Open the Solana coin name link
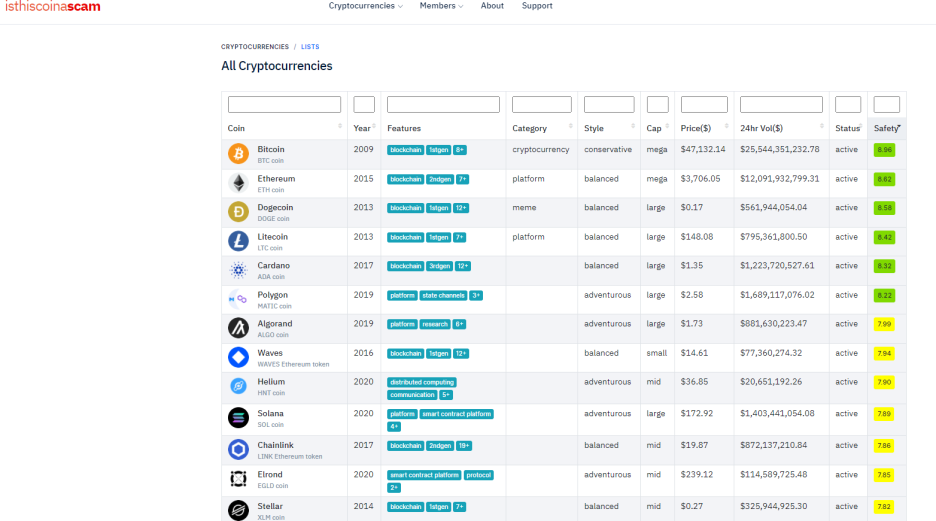Image resolution: width=936 pixels, height=521 pixels. (270, 413)
